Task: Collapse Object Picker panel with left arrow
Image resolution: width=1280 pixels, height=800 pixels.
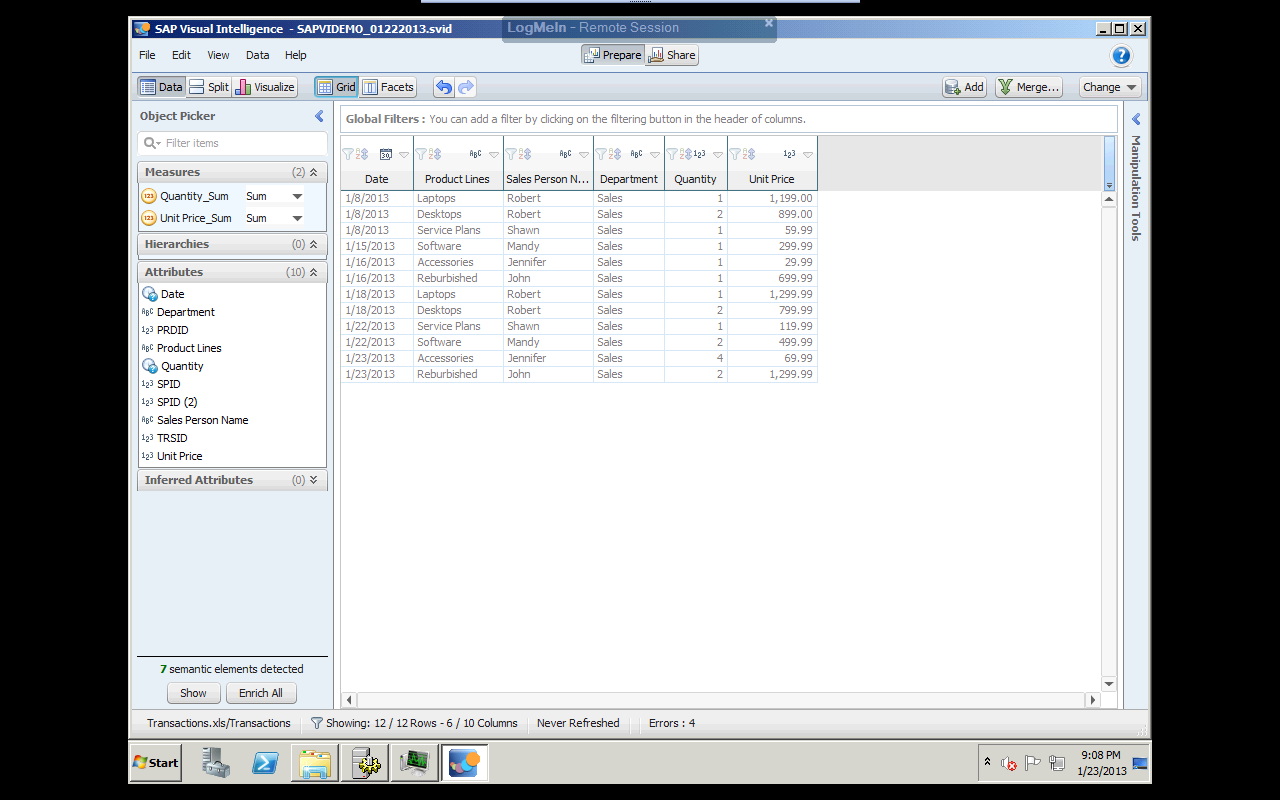Action: point(319,116)
